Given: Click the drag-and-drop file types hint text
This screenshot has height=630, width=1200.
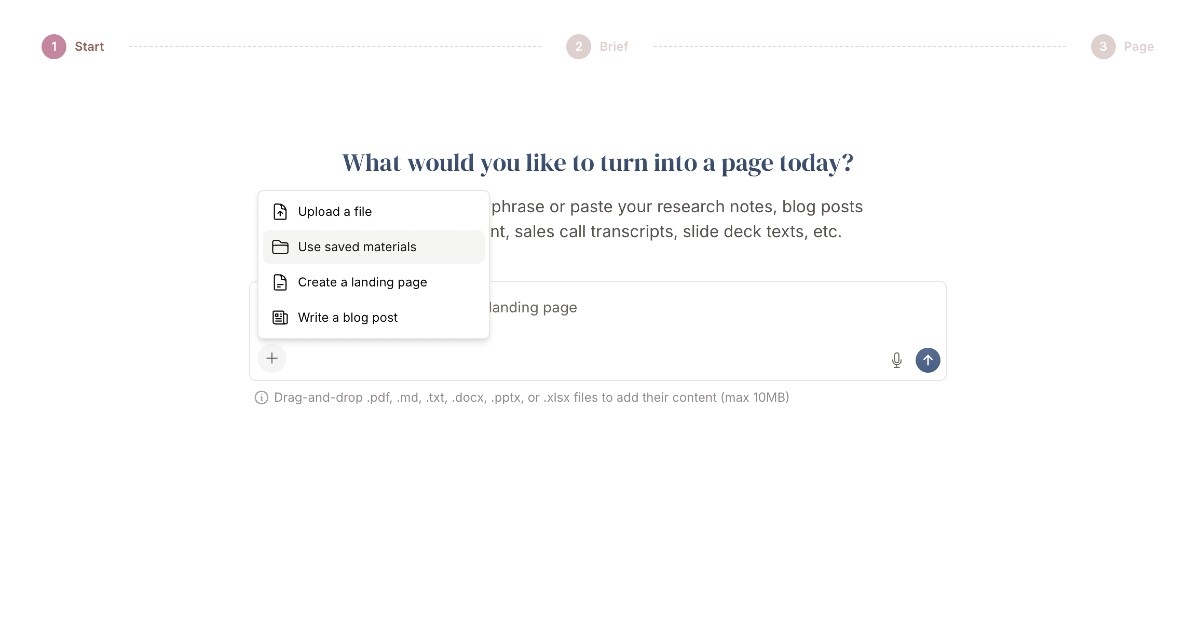Looking at the screenshot, I should coord(532,398).
